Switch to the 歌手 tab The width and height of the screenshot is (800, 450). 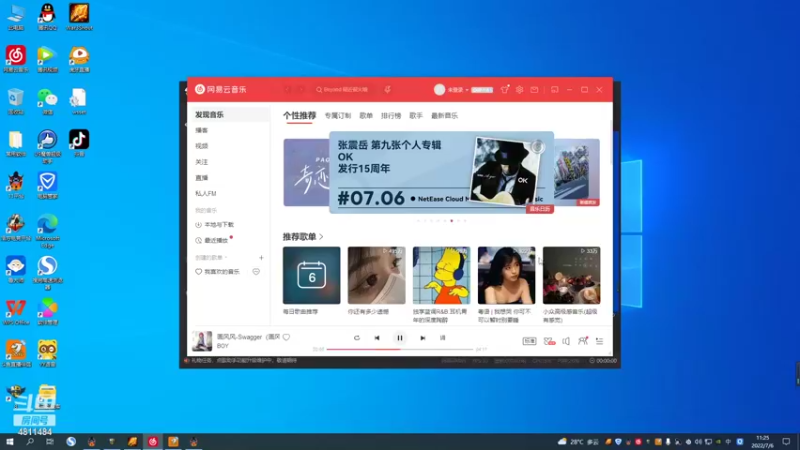(x=416, y=116)
